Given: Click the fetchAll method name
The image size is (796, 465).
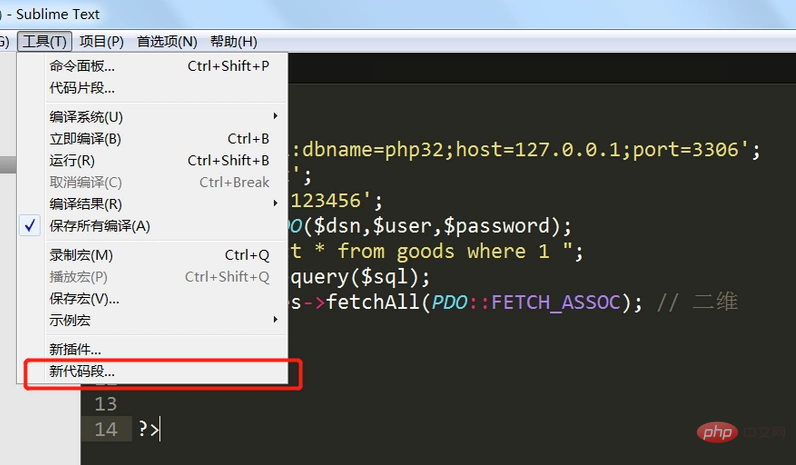Looking at the screenshot, I should [373, 302].
